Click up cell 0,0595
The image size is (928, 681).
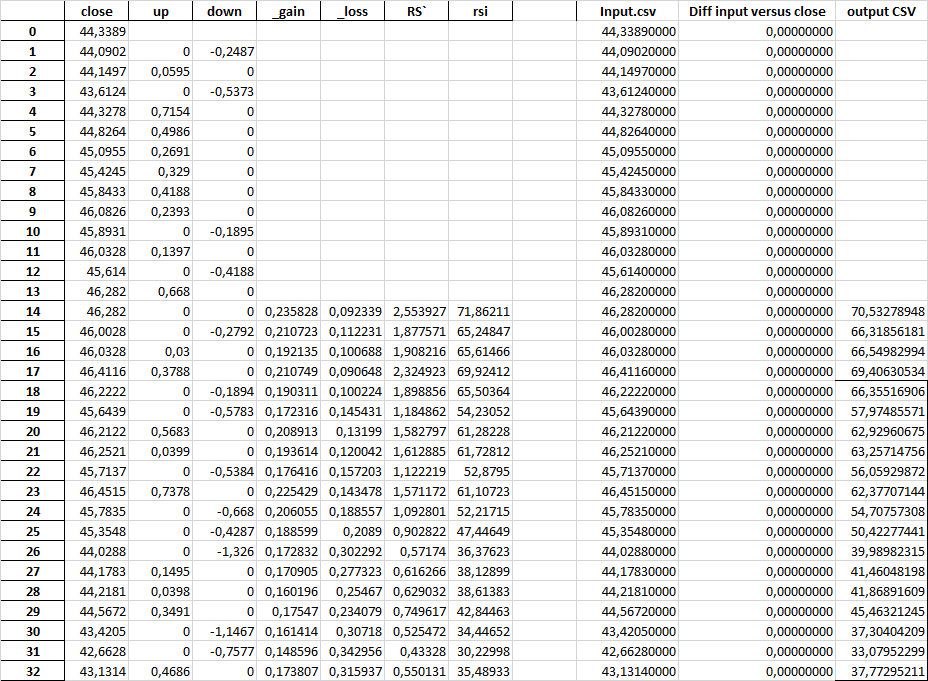tap(160, 72)
